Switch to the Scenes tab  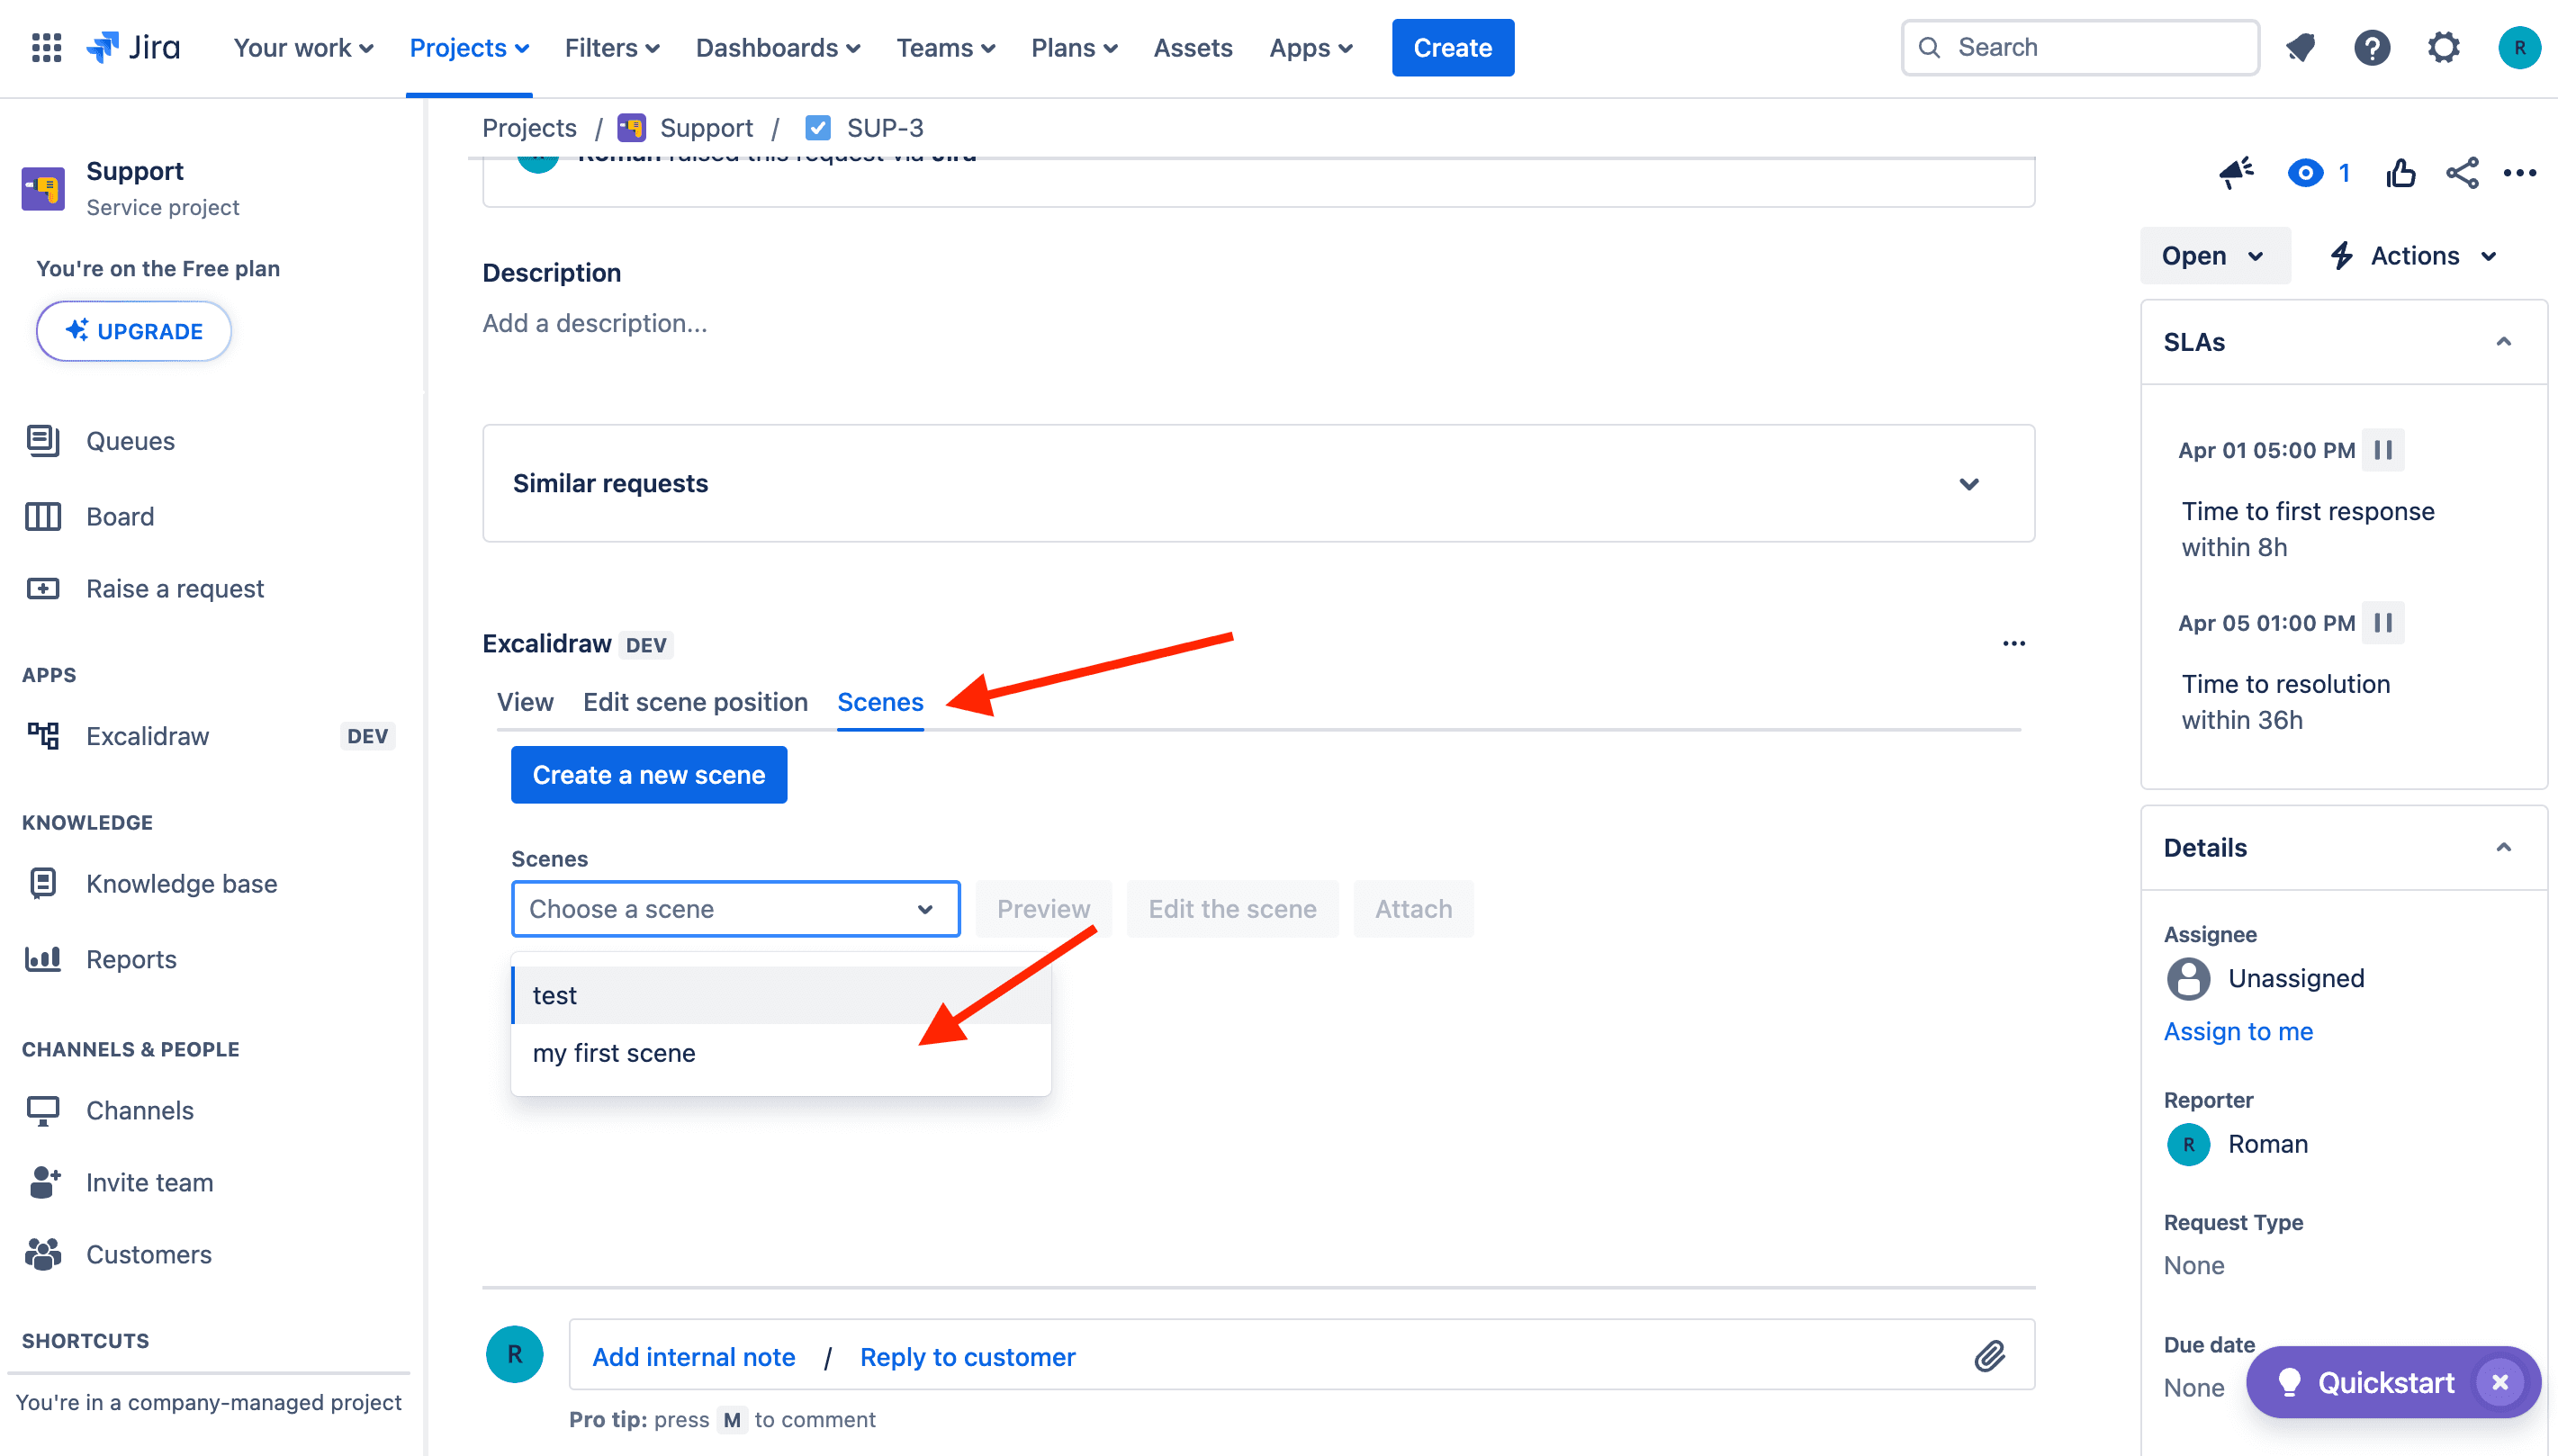[880, 701]
